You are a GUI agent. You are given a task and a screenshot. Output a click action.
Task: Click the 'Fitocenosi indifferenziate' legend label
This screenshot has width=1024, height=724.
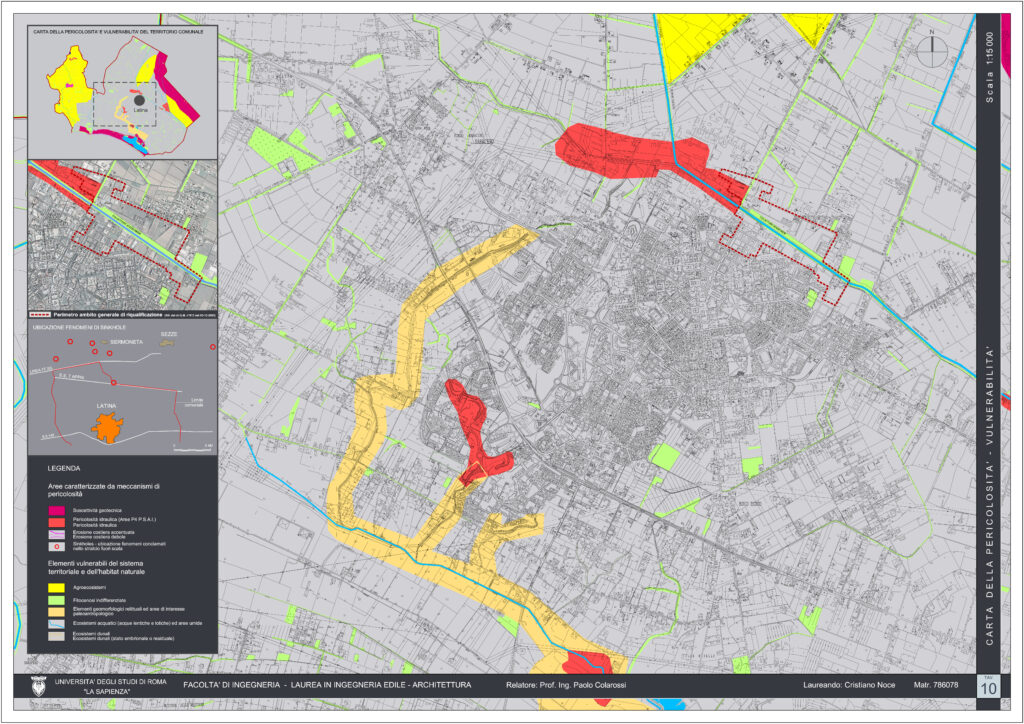[99, 600]
